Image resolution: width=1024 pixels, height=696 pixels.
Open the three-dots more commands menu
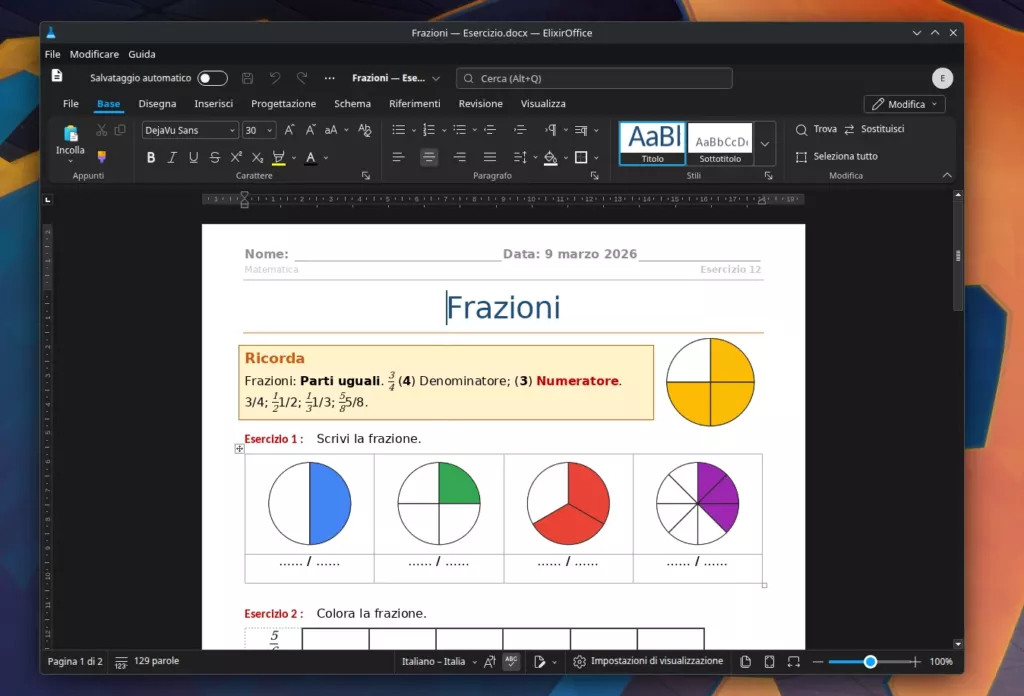coord(330,78)
